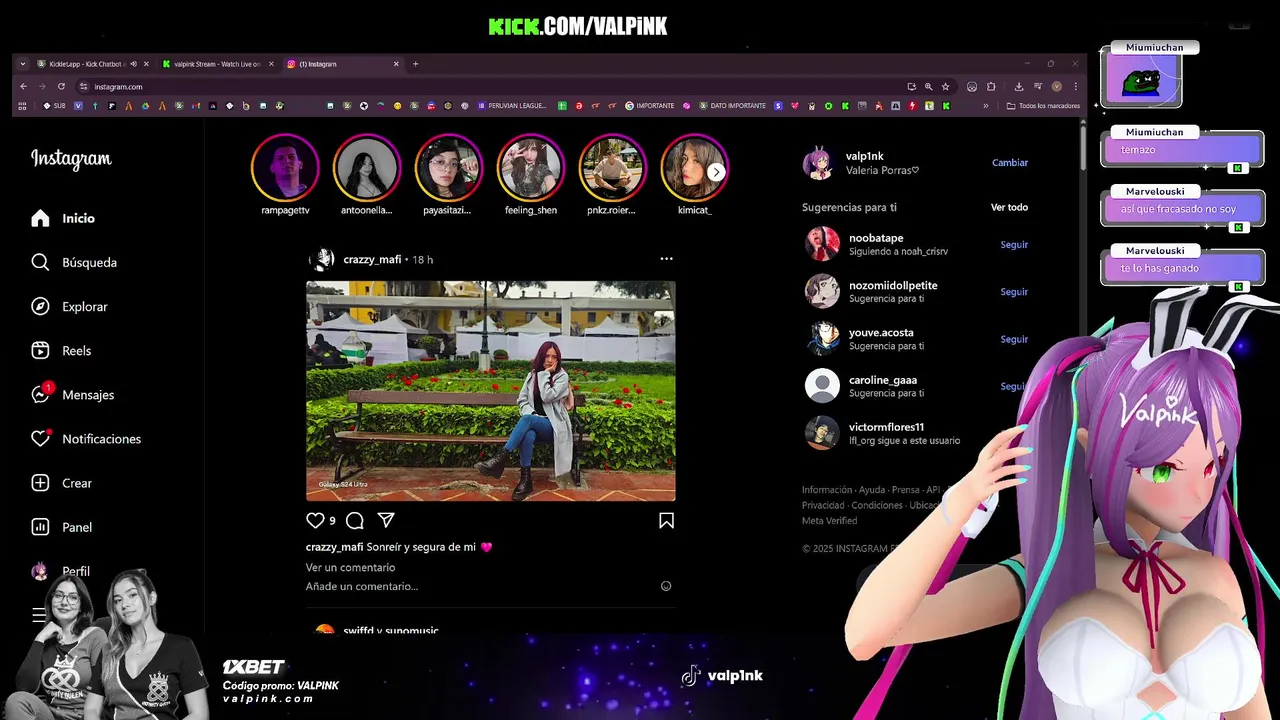This screenshot has width=1280, height=720.
Task: Click the Instagram logo
Action: coord(71,159)
